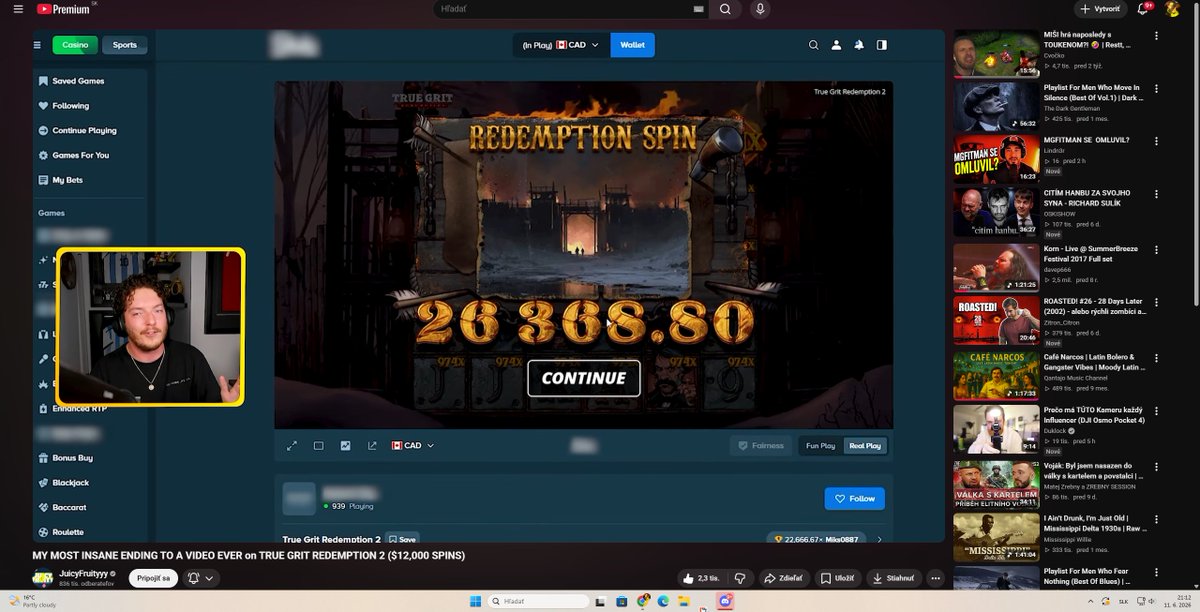Open options for MGFITMAN SE OMLUVIL video

tap(1157, 140)
